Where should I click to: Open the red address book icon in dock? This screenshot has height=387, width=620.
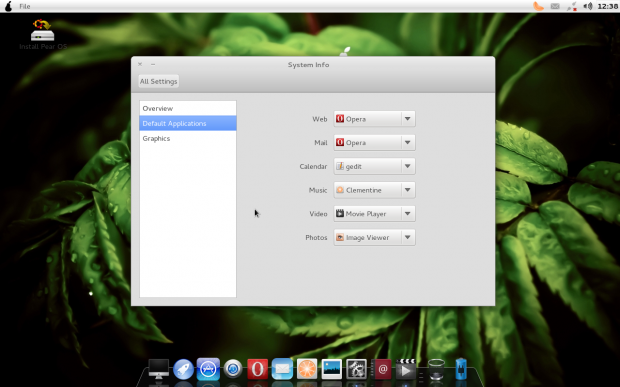[381, 369]
